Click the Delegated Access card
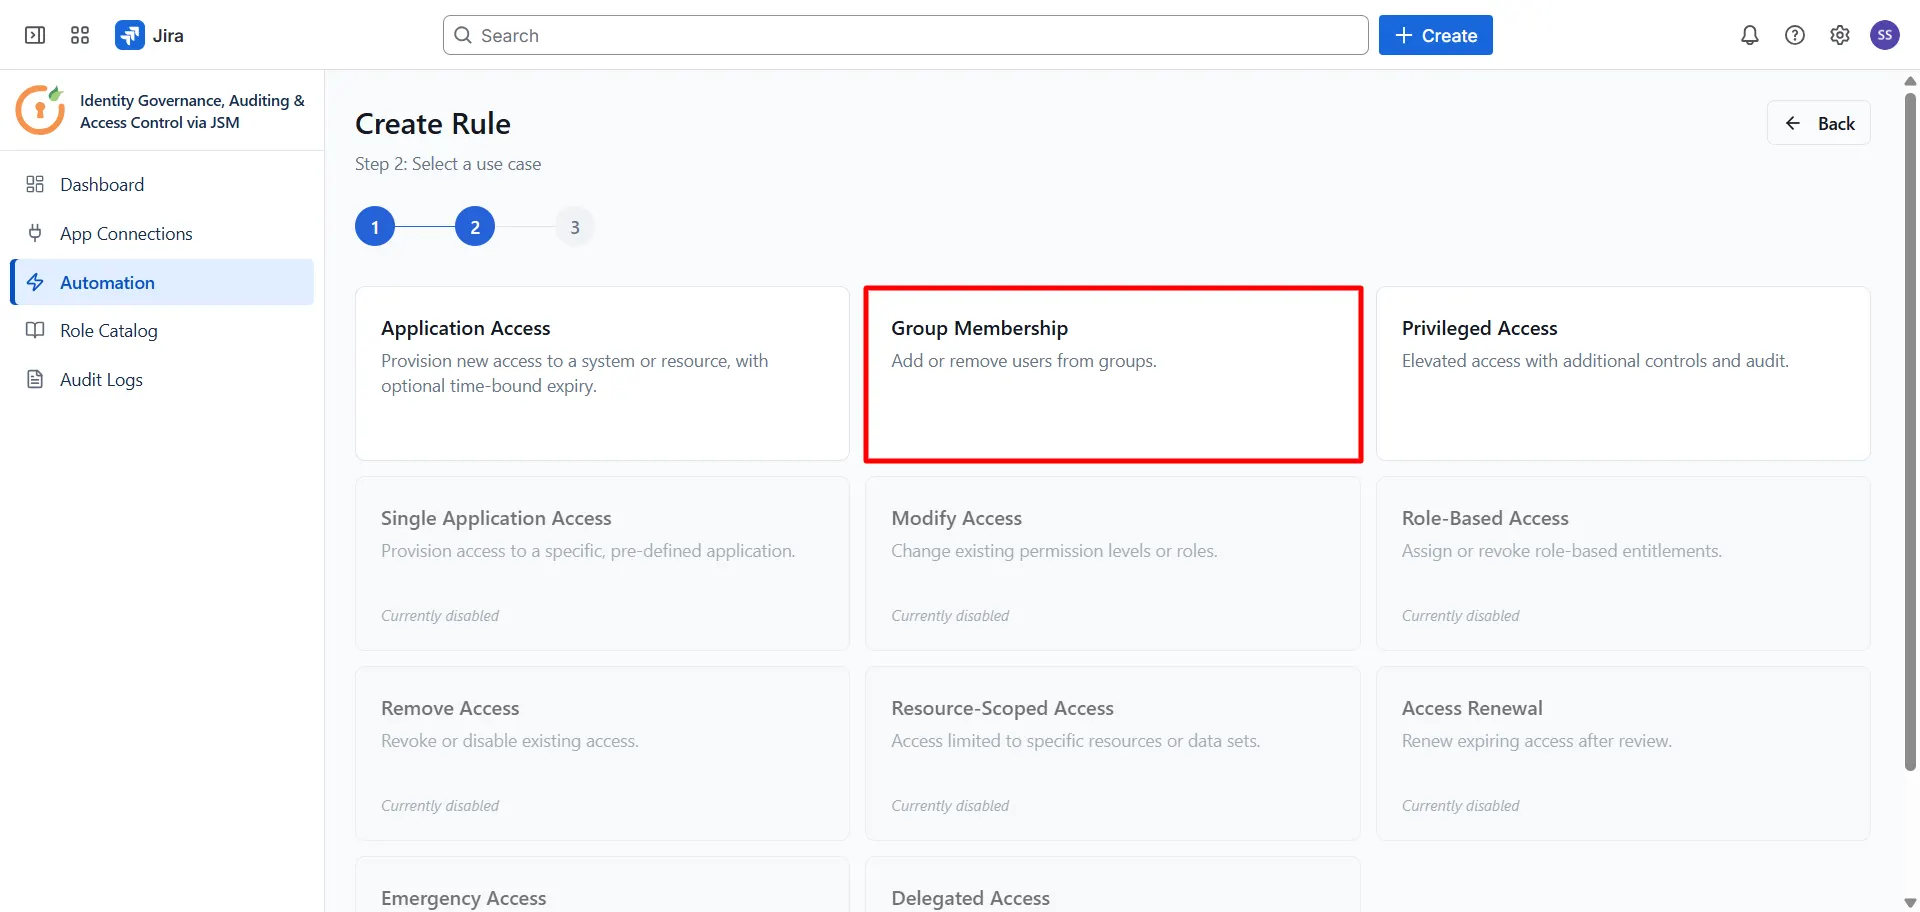The width and height of the screenshot is (1920, 912). tap(1113, 885)
